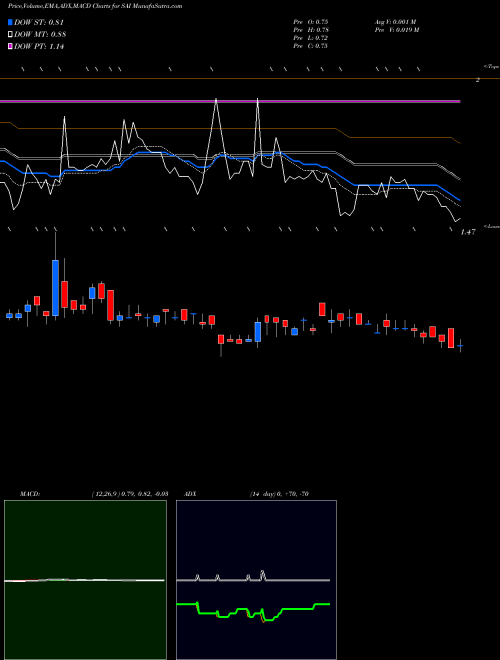500x660 pixels.
Task: Click the ADX indicator chart panel
Action: point(256,580)
